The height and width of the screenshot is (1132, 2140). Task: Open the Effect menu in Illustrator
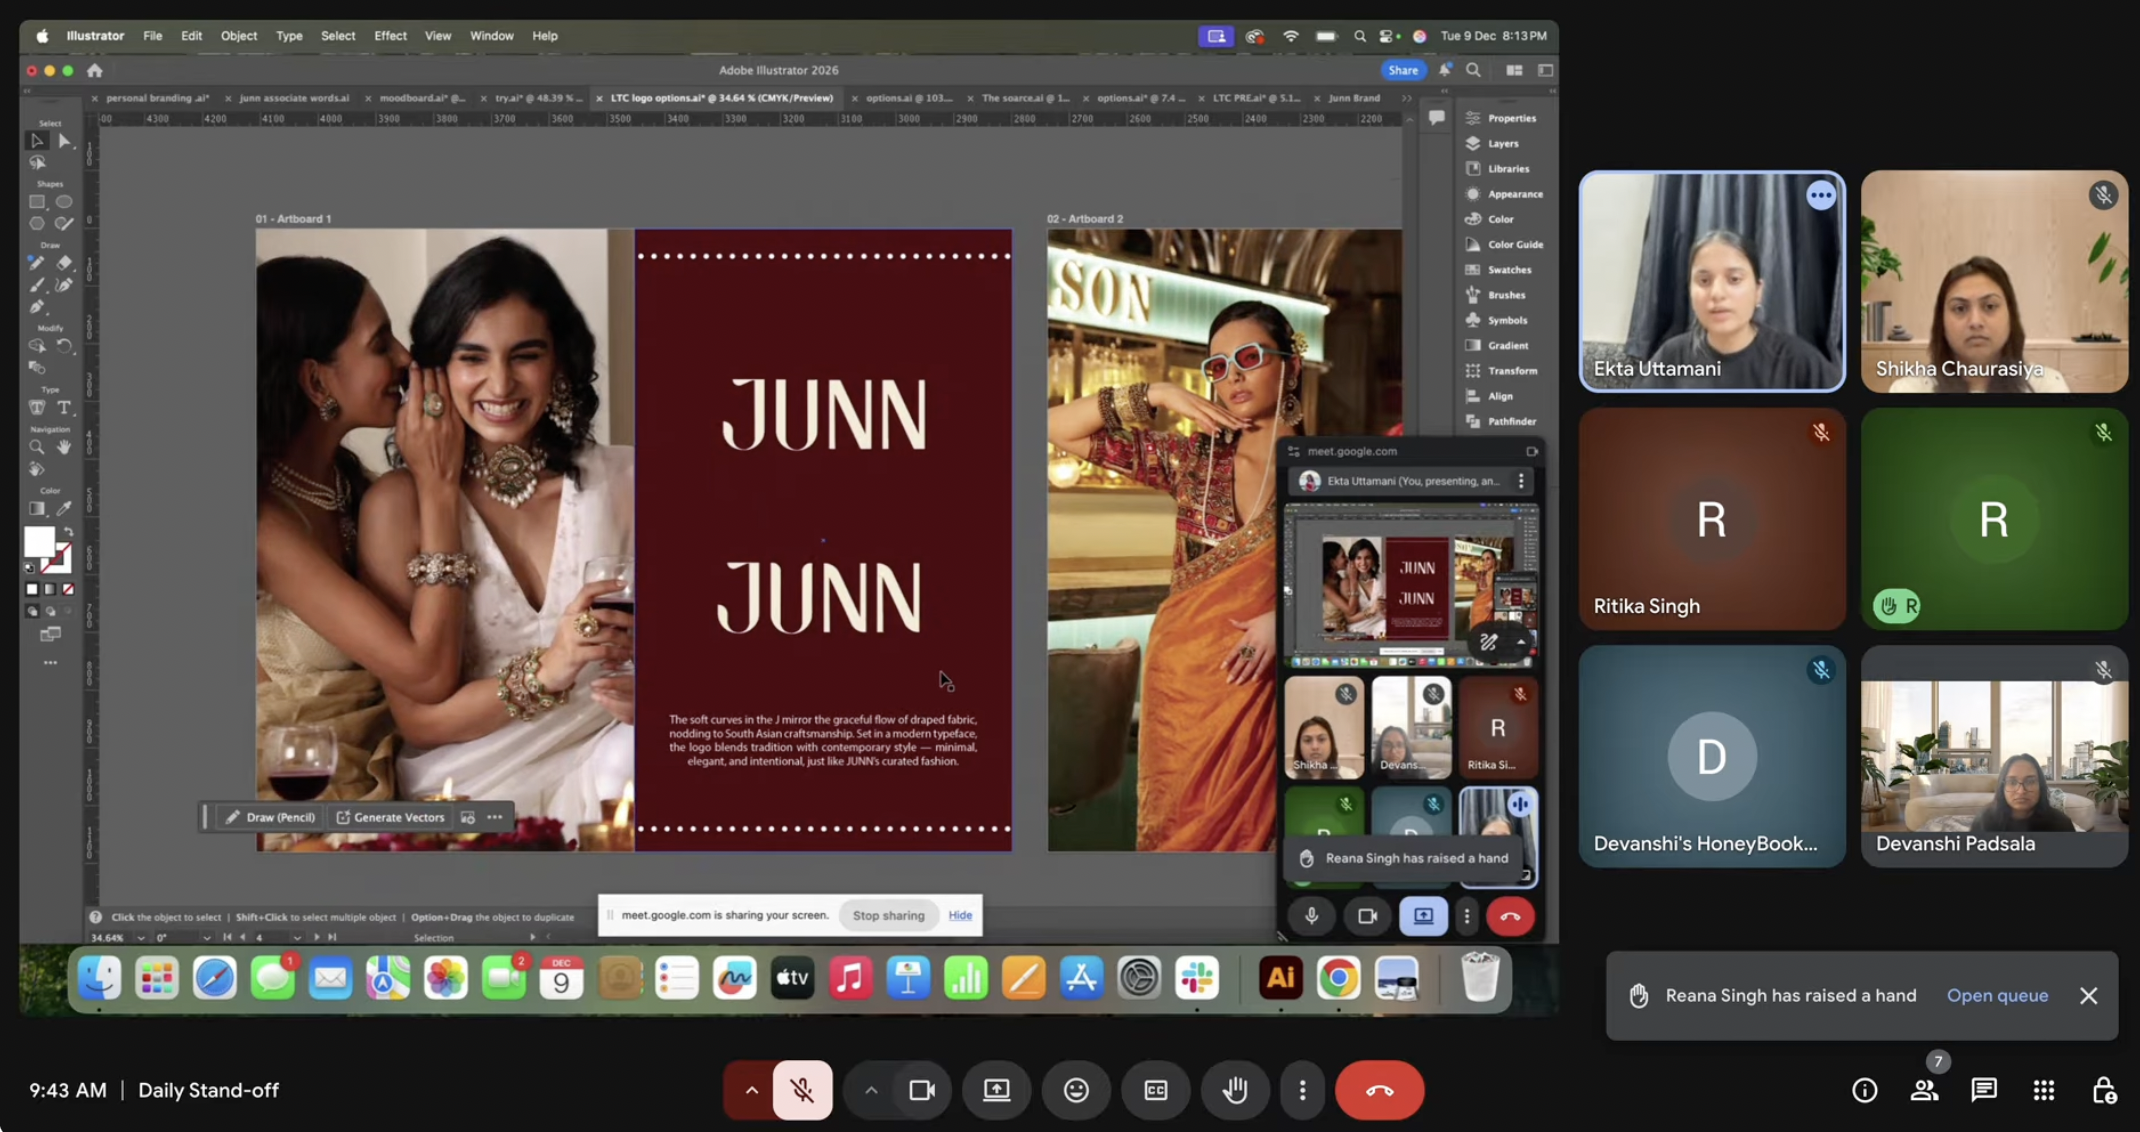(390, 35)
